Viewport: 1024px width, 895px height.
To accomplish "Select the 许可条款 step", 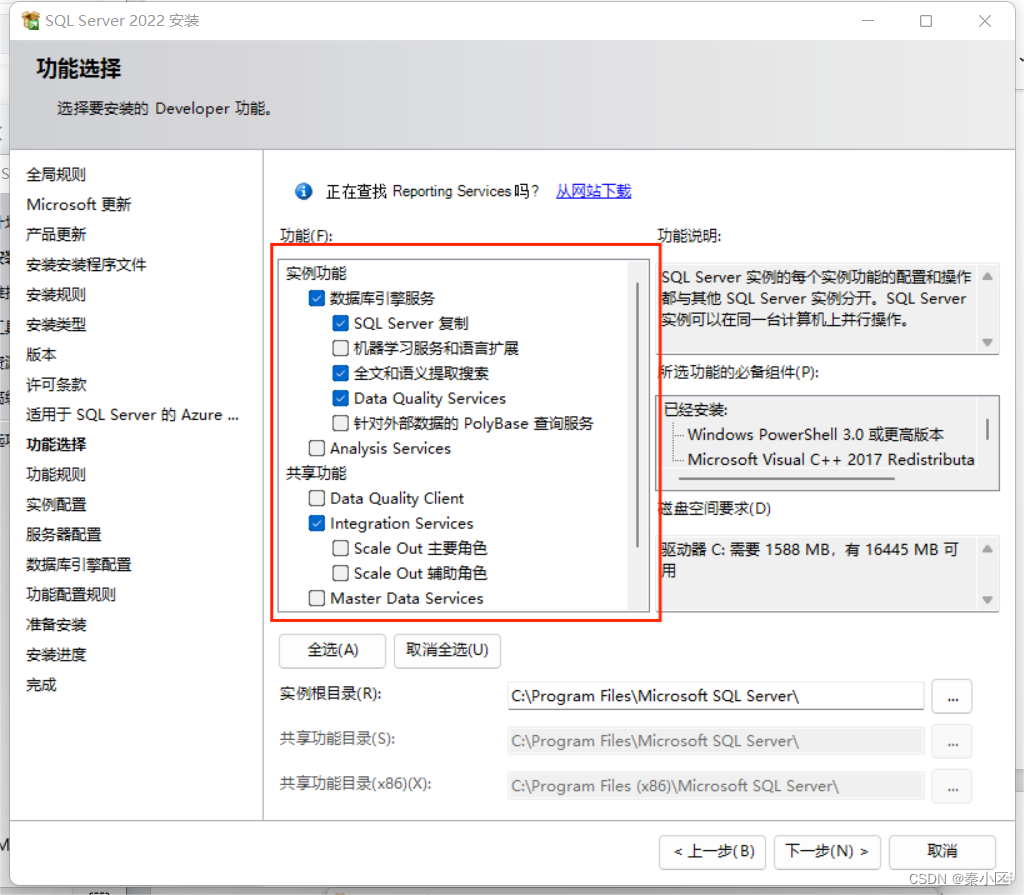I will (x=56, y=385).
